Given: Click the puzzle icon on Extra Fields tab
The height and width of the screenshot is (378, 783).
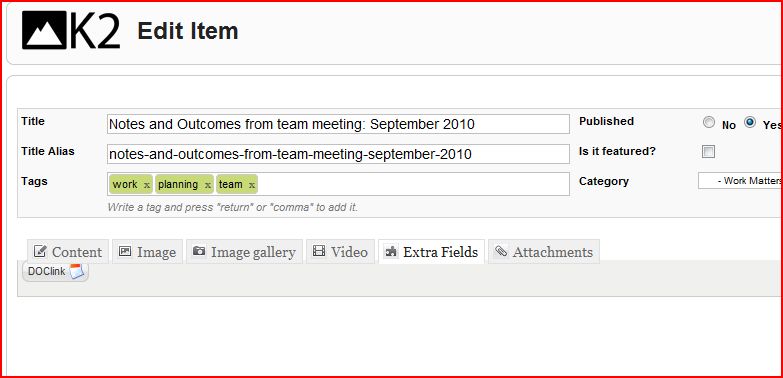Looking at the screenshot, I should (391, 251).
